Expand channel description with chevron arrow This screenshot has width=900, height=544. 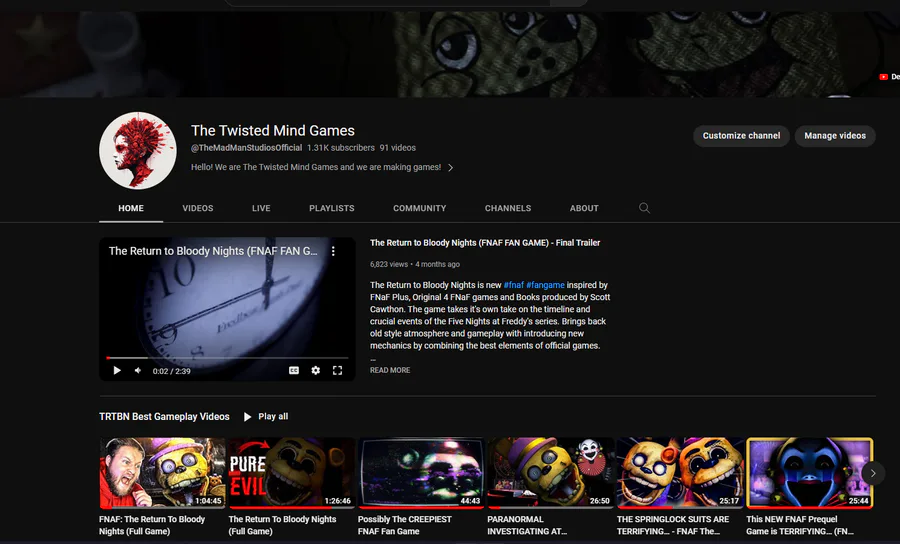(451, 168)
